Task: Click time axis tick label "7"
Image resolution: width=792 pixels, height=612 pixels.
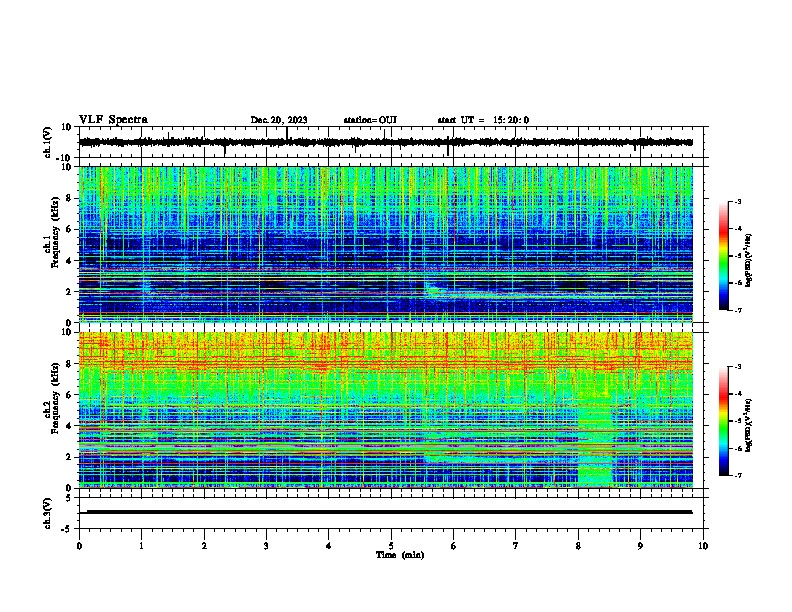Action: point(516,546)
